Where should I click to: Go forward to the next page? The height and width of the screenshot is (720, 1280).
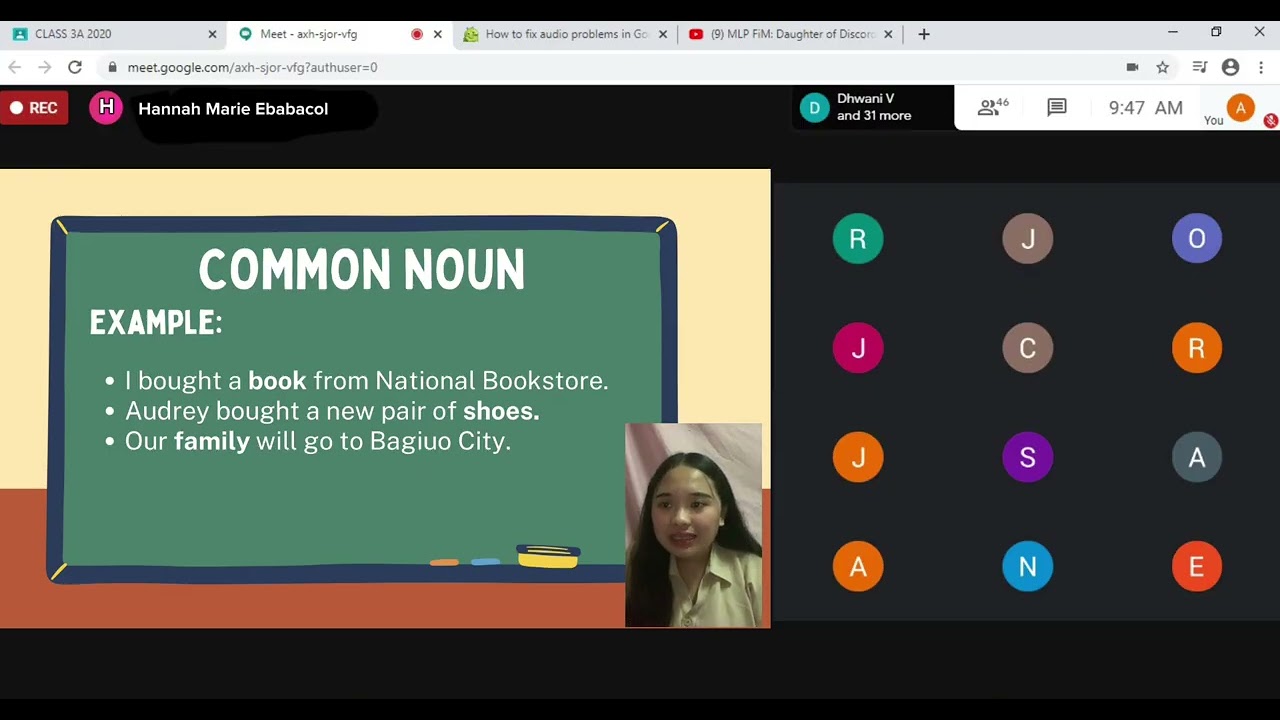click(x=44, y=67)
